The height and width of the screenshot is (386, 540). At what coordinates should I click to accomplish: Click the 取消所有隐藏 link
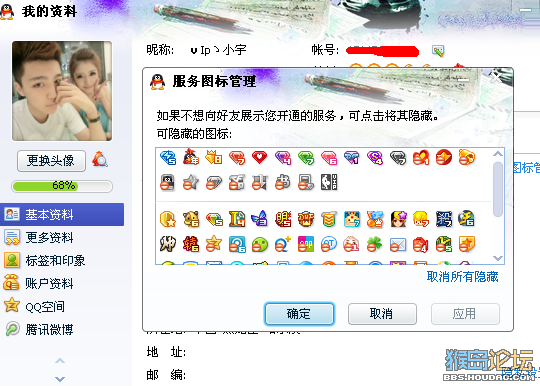[x=463, y=277]
